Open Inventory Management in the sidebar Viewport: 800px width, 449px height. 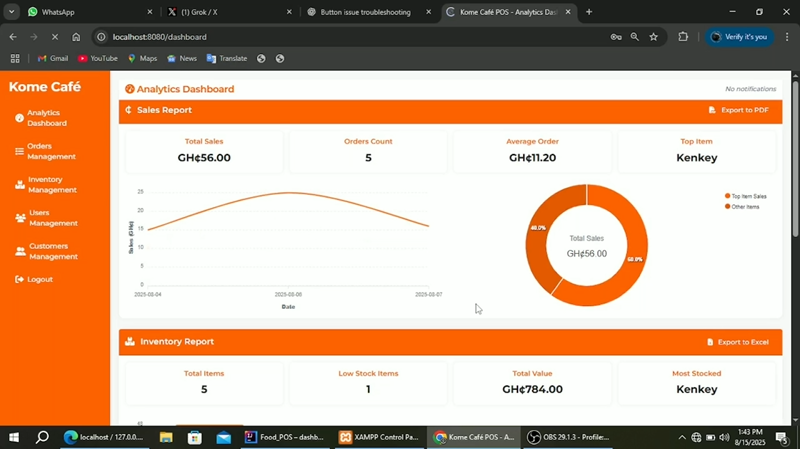(x=46, y=185)
